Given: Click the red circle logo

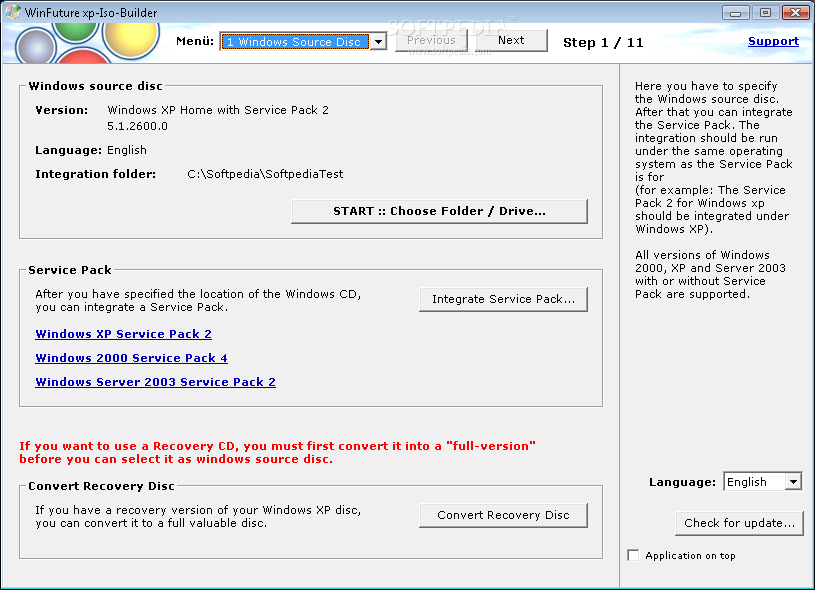Looking at the screenshot, I should pos(83,56).
